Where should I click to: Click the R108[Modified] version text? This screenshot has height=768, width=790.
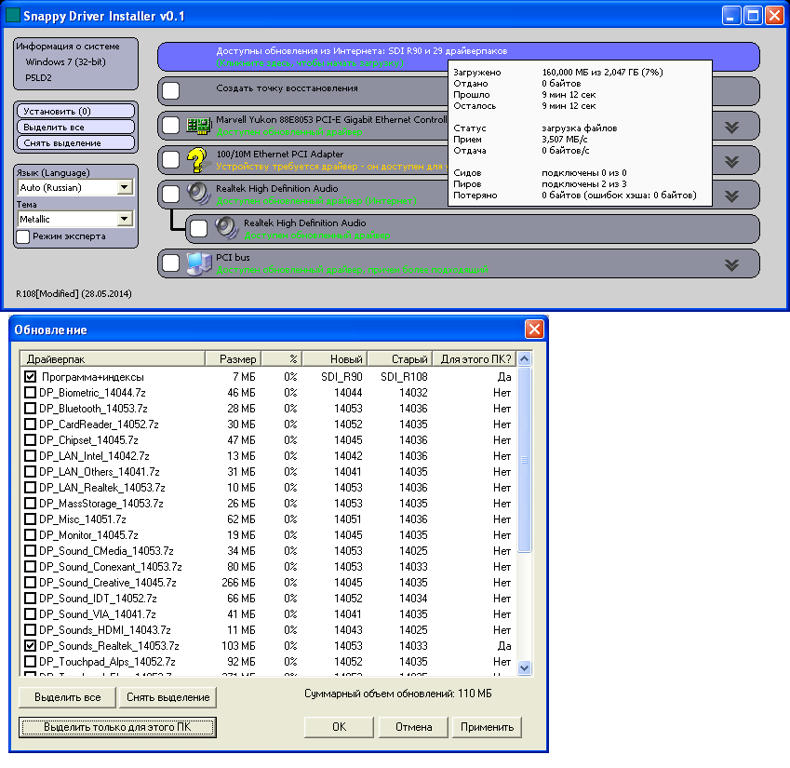74,294
